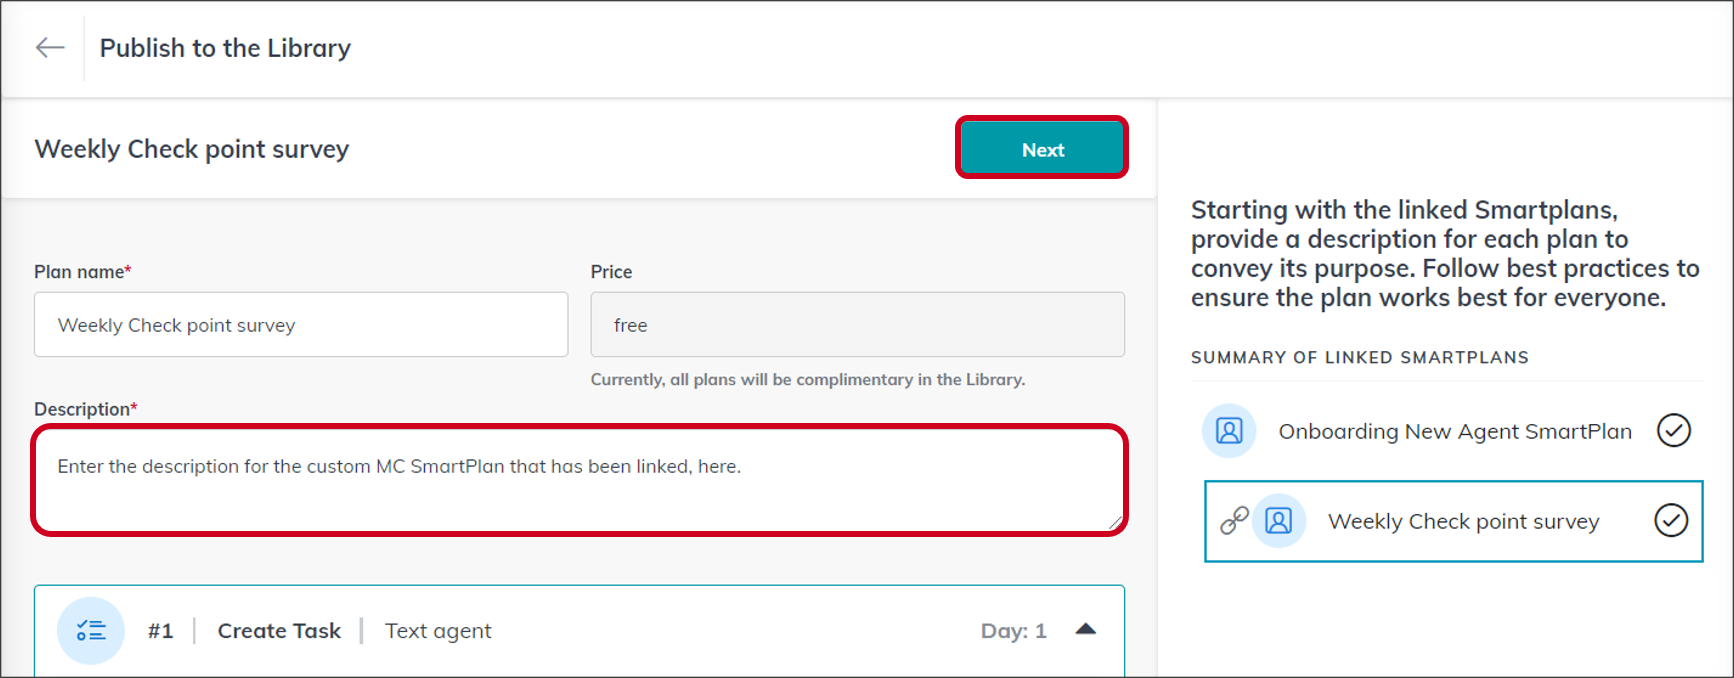Click the Description box resize handle
This screenshot has height=678, width=1734.
click(x=1114, y=522)
